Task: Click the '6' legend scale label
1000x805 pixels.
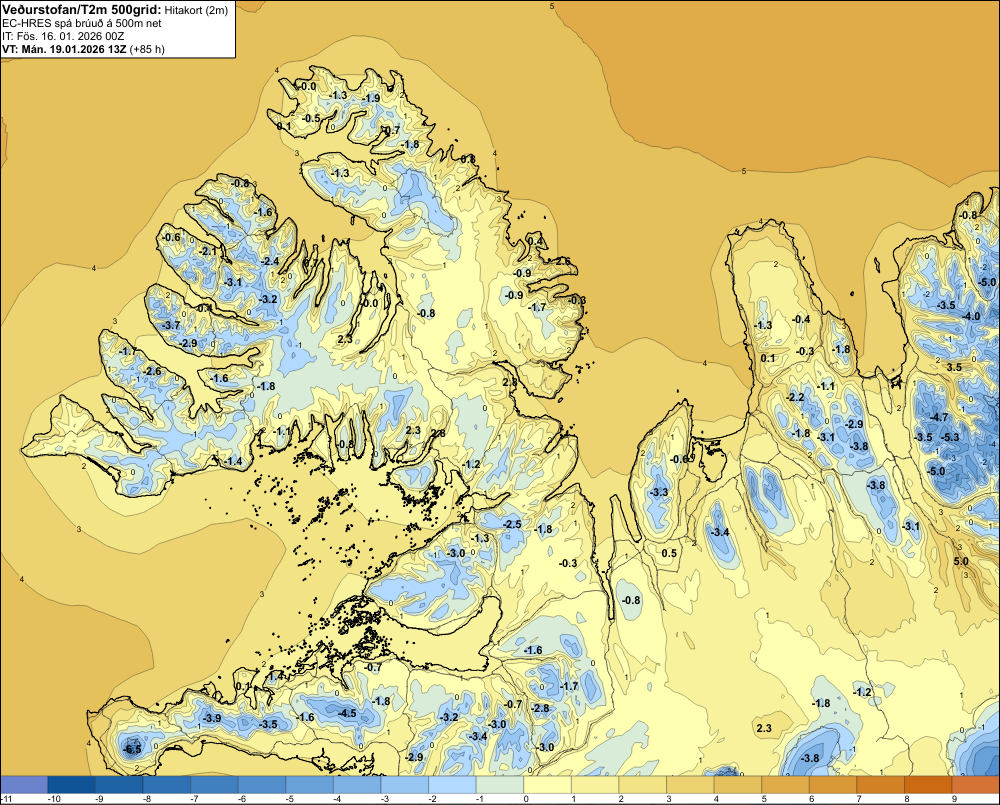Action: (x=812, y=799)
